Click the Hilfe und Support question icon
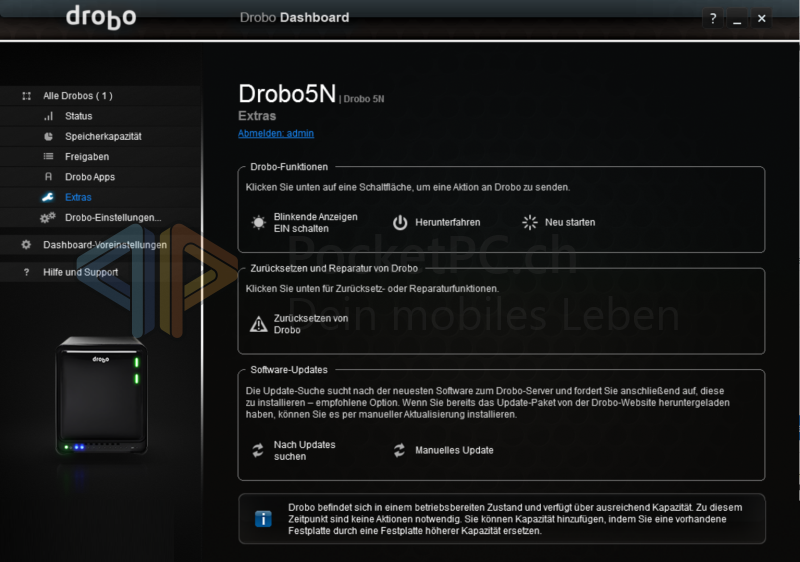Image resolution: width=800 pixels, height=562 pixels. (27, 272)
